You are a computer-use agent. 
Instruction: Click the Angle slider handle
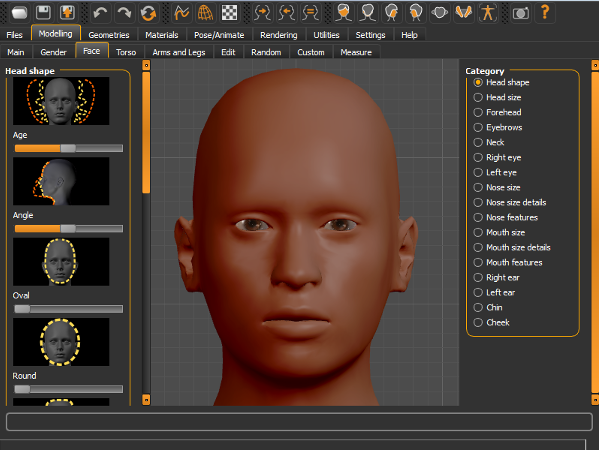[68, 228]
